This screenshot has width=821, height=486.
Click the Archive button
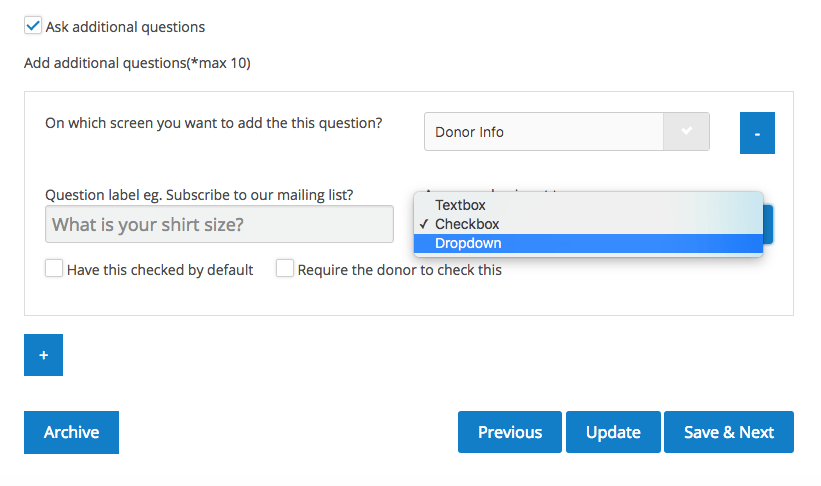71,432
